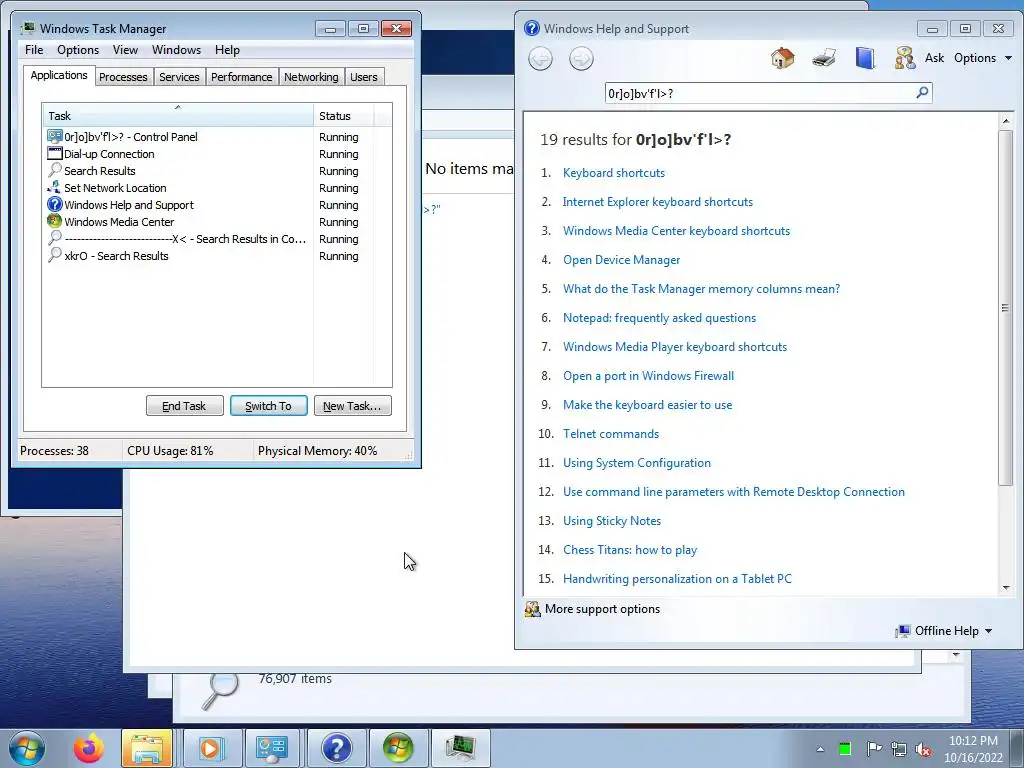1024x768 pixels.
Task: Open Chess Titans: how to play link
Action: (x=630, y=550)
